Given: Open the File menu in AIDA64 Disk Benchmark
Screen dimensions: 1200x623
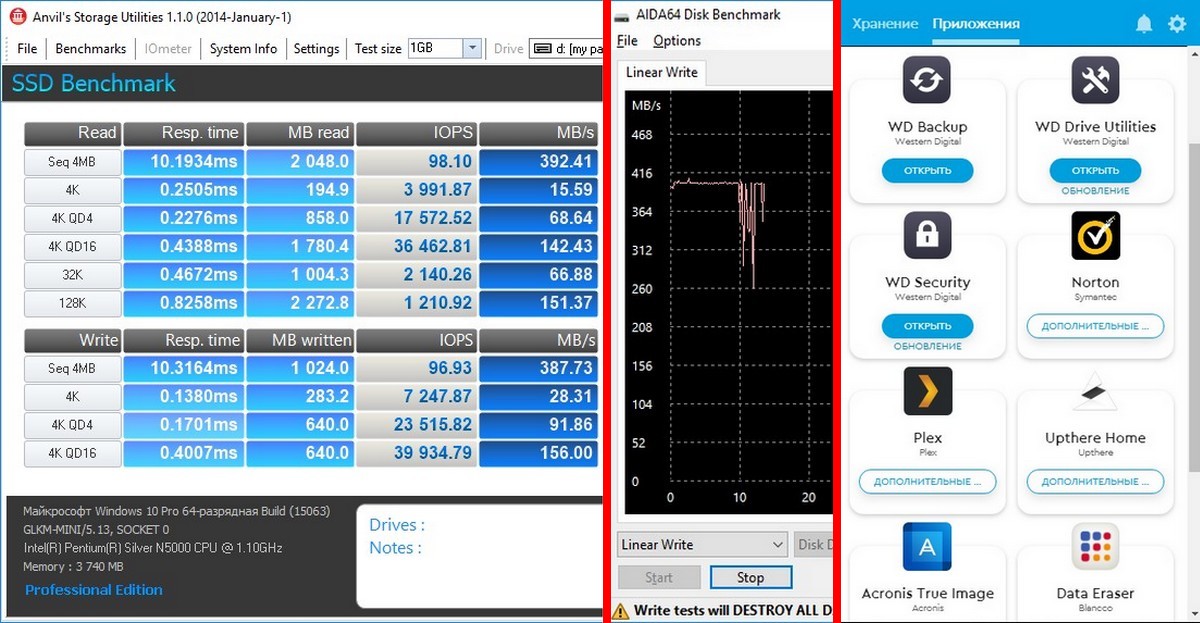Looking at the screenshot, I should (x=627, y=41).
